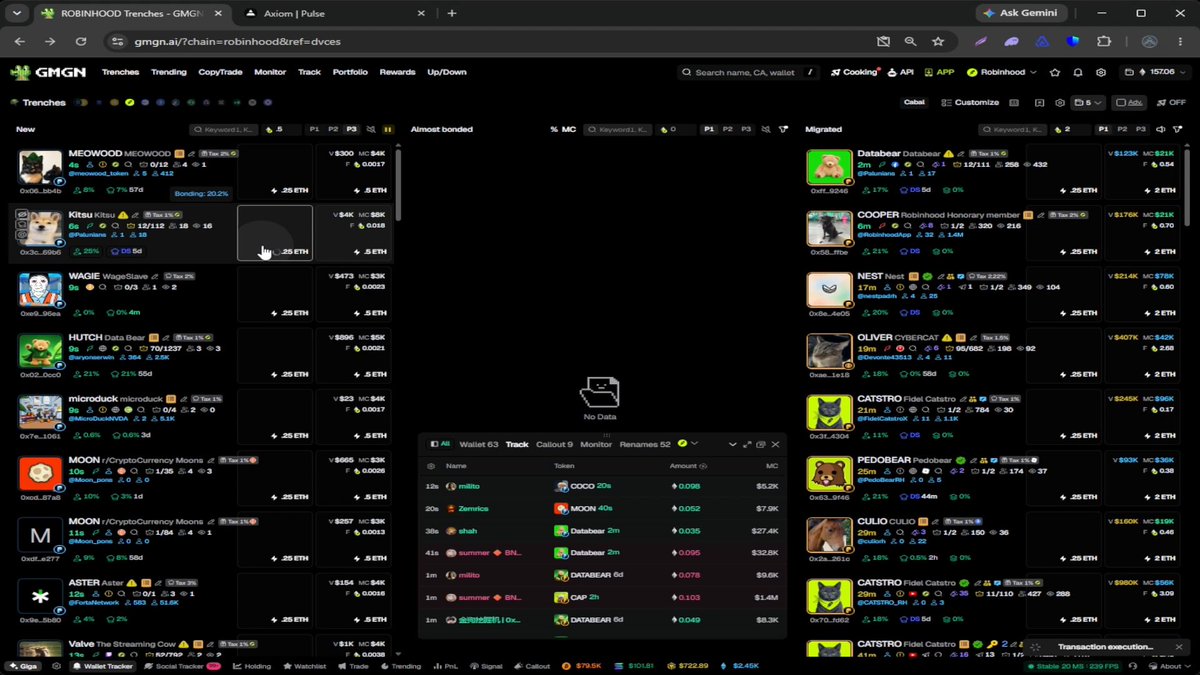
Task: Expand the wallet tracker popup to fullscreen
Action: tap(747, 444)
